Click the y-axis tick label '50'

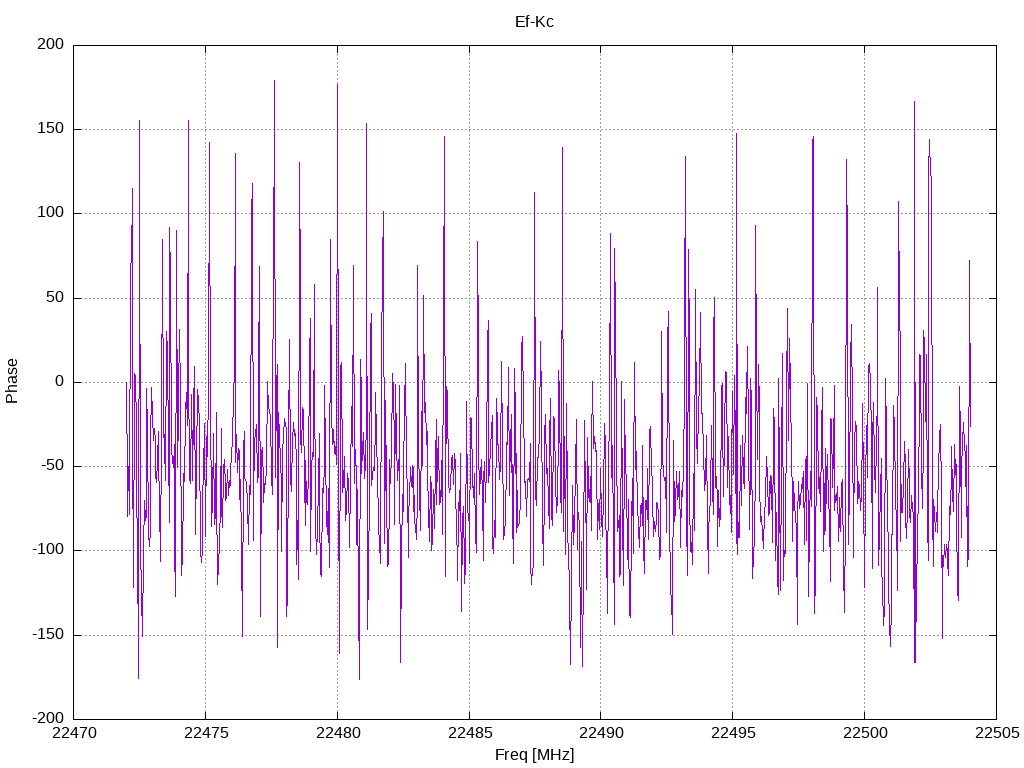tap(56, 297)
